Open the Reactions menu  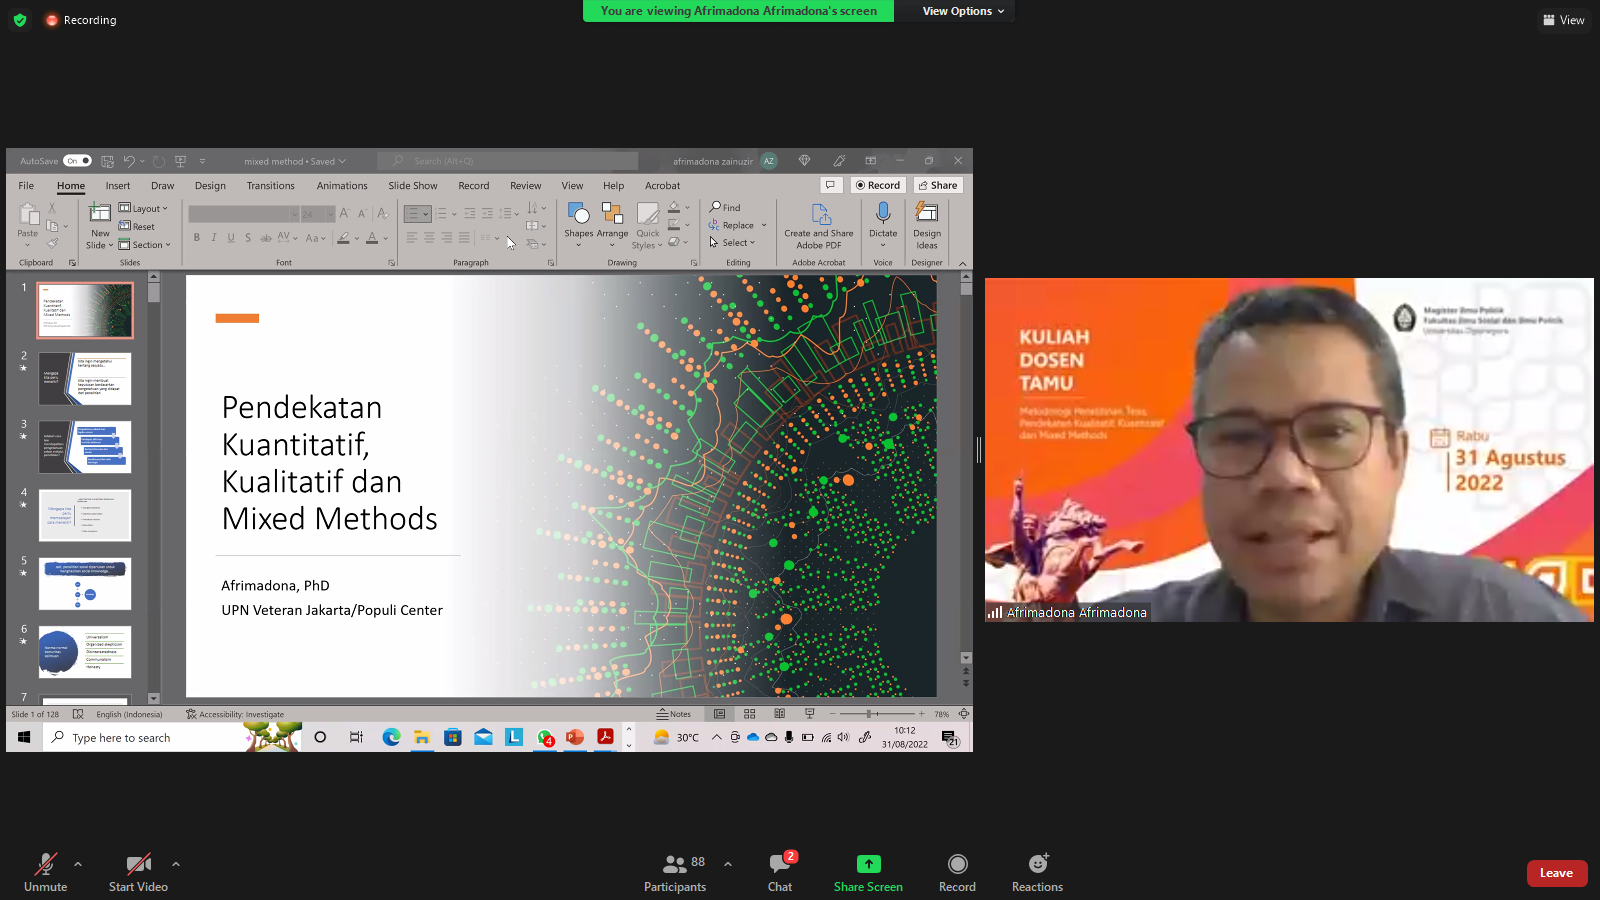coord(1037,864)
